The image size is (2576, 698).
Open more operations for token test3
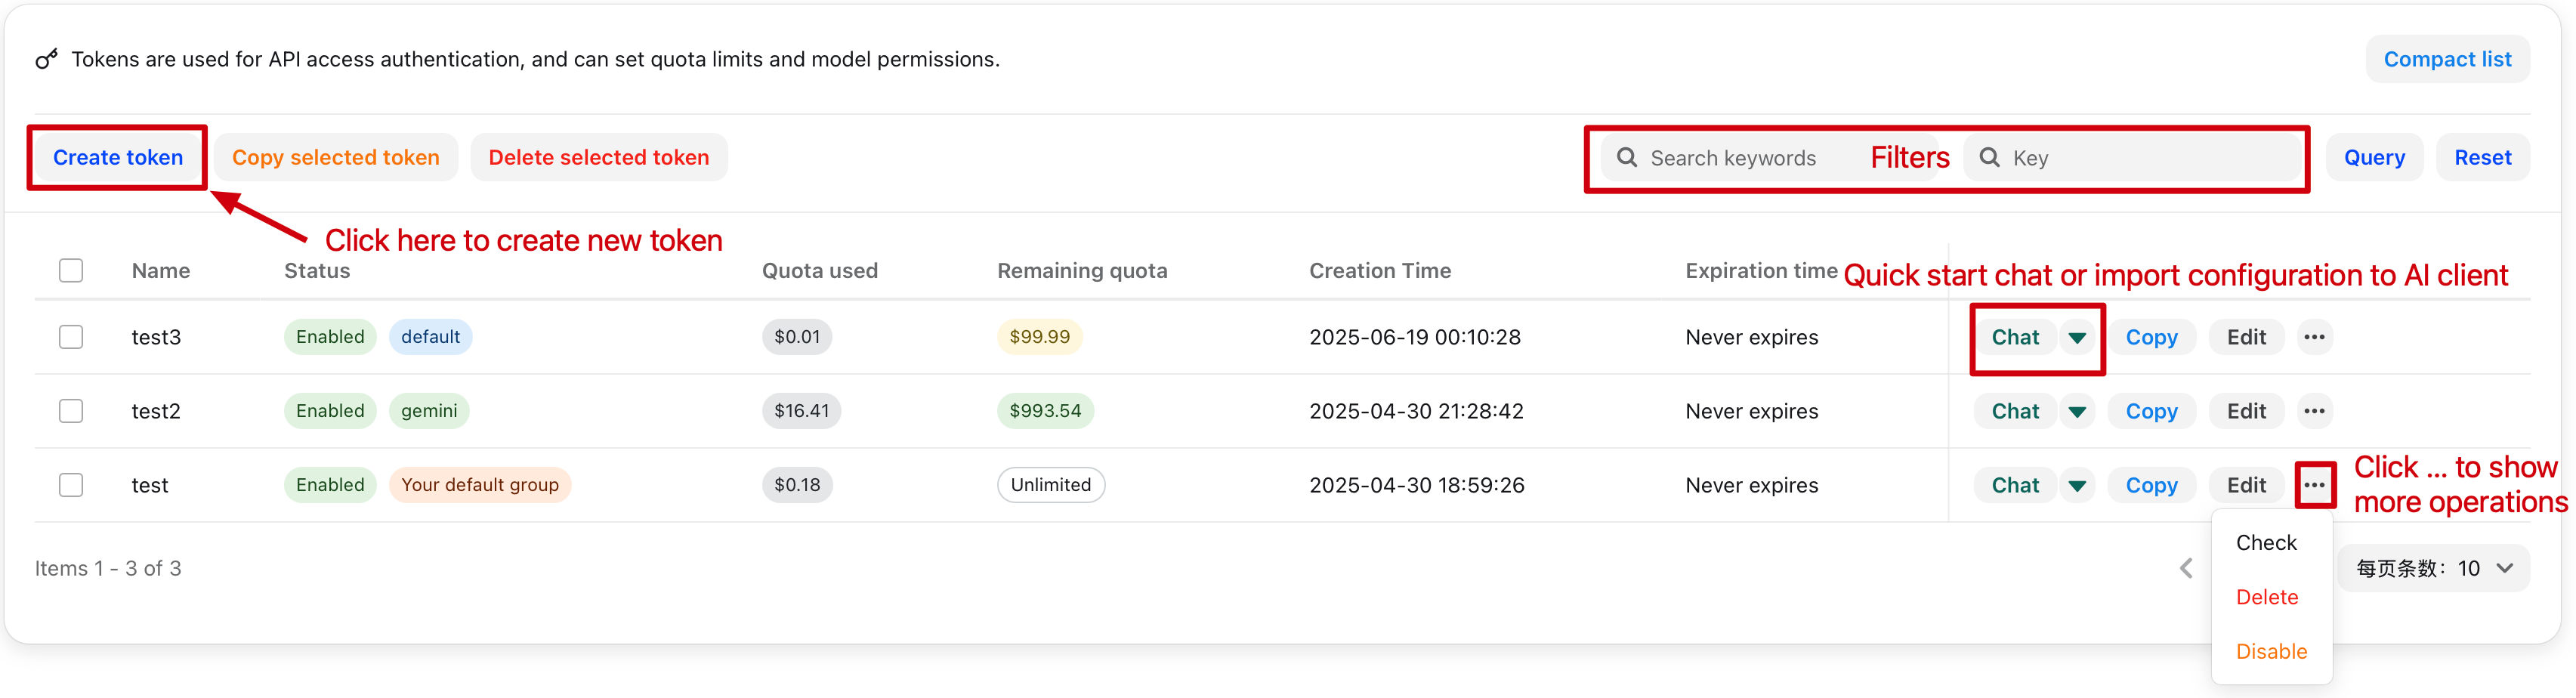point(2314,337)
